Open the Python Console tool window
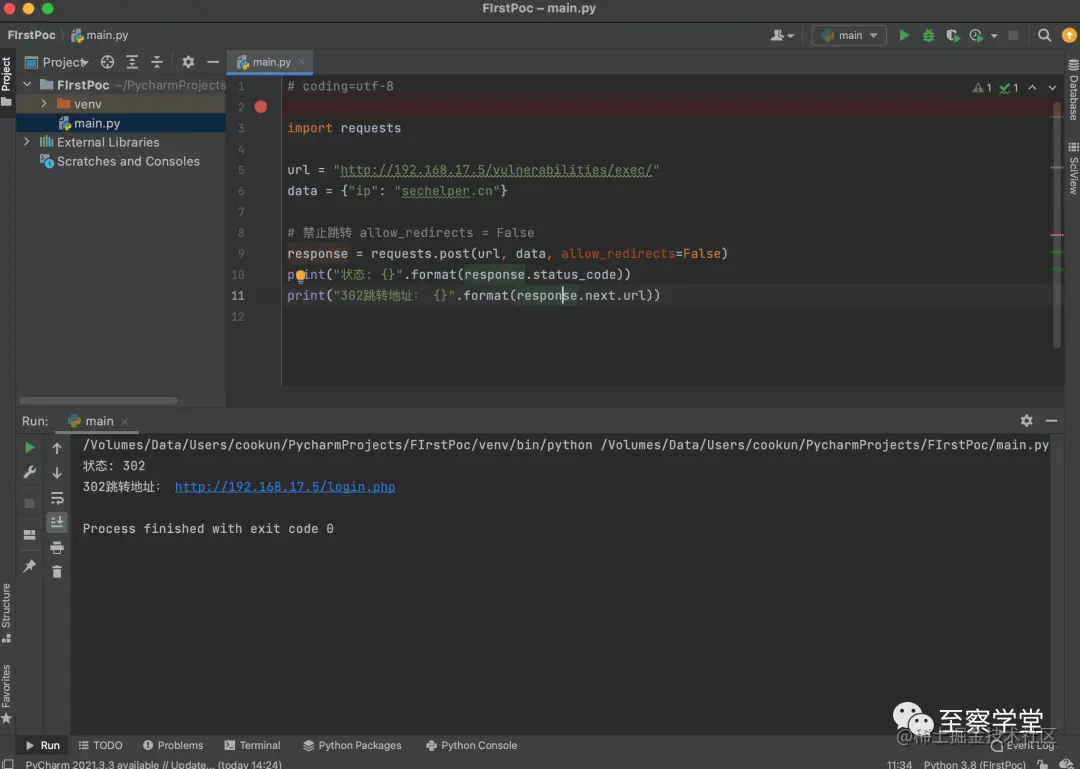The image size is (1080, 769). coord(472,745)
